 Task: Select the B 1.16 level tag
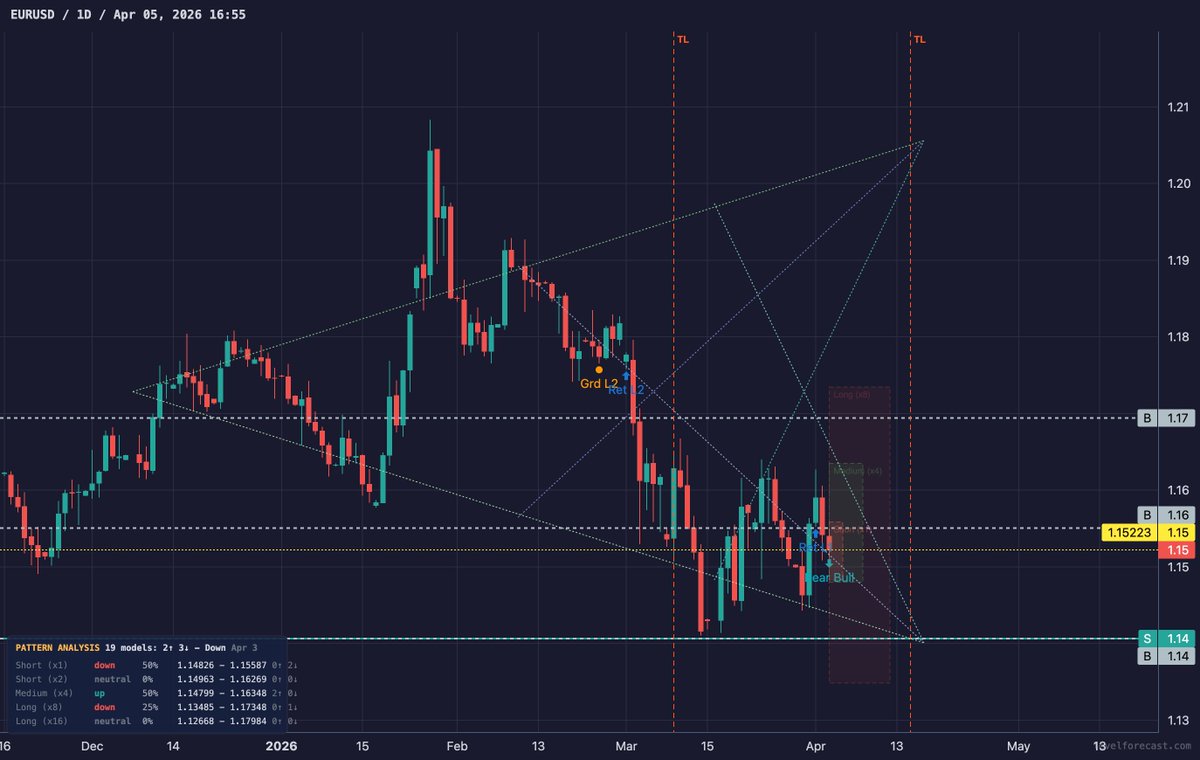tap(1167, 514)
